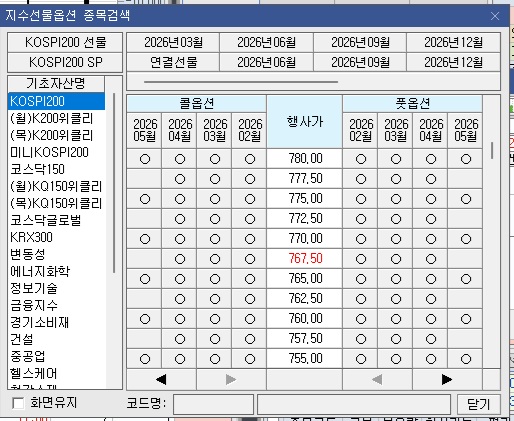Select 중공업 in the asset list

(56, 356)
